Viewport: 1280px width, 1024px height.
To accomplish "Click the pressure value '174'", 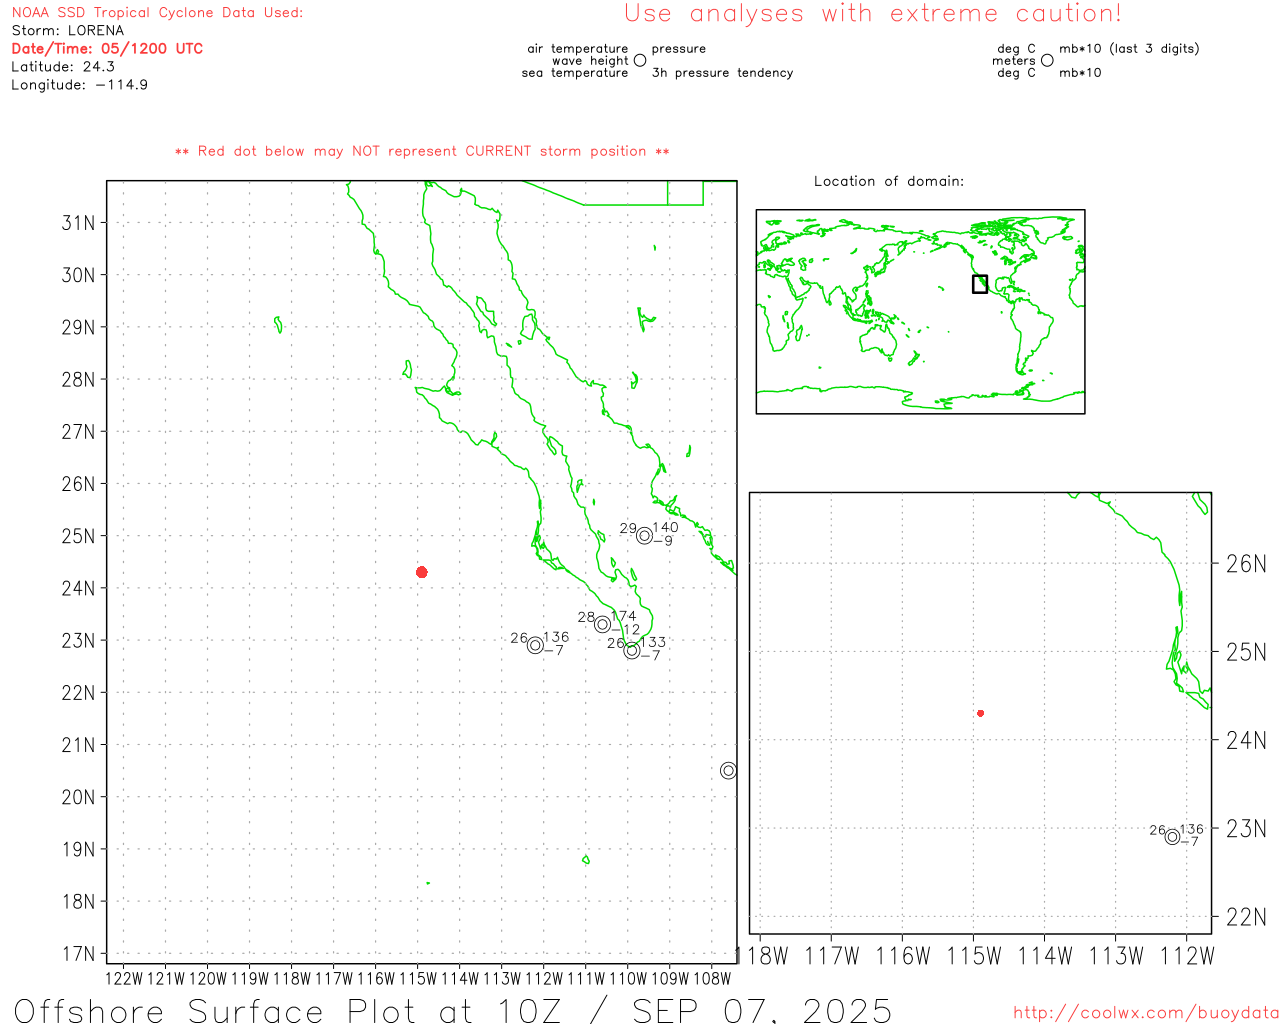I will (623, 616).
